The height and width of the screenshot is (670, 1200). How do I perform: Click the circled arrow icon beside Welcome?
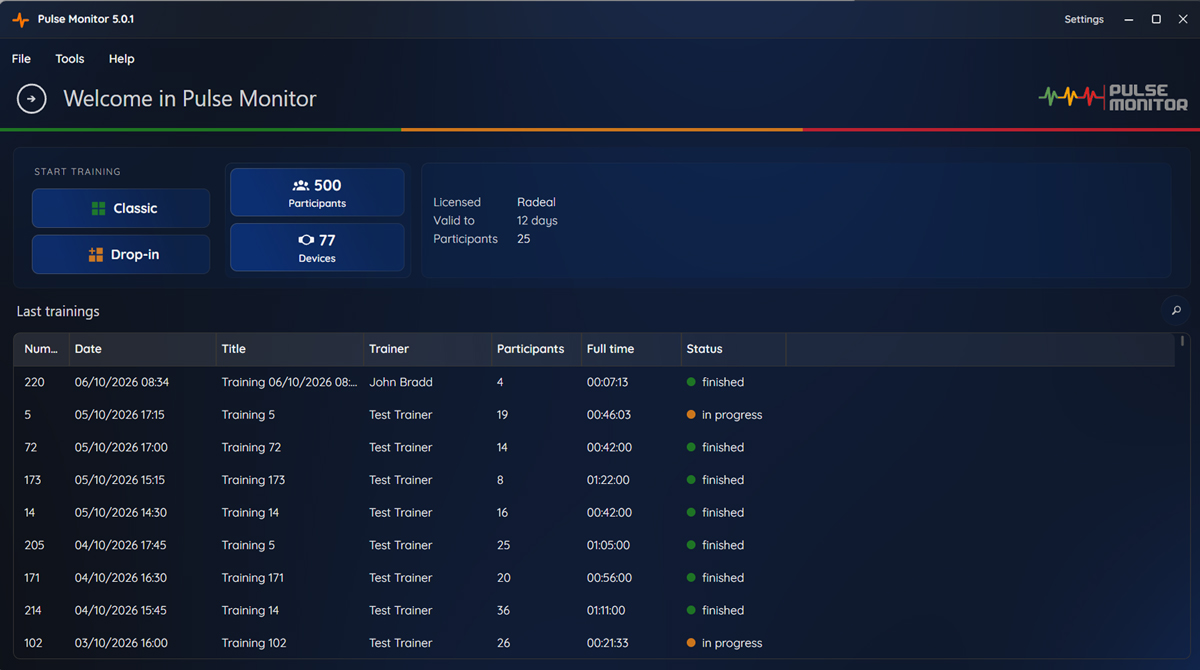(x=32, y=99)
